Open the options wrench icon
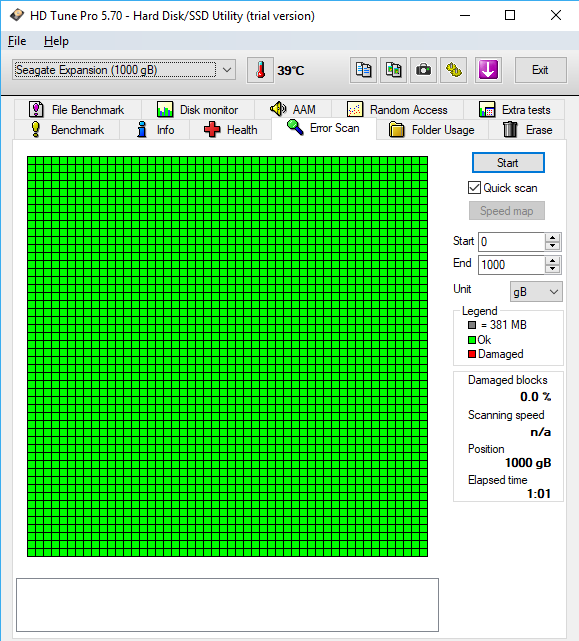Screen dimensions: 579x641 point(453,70)
